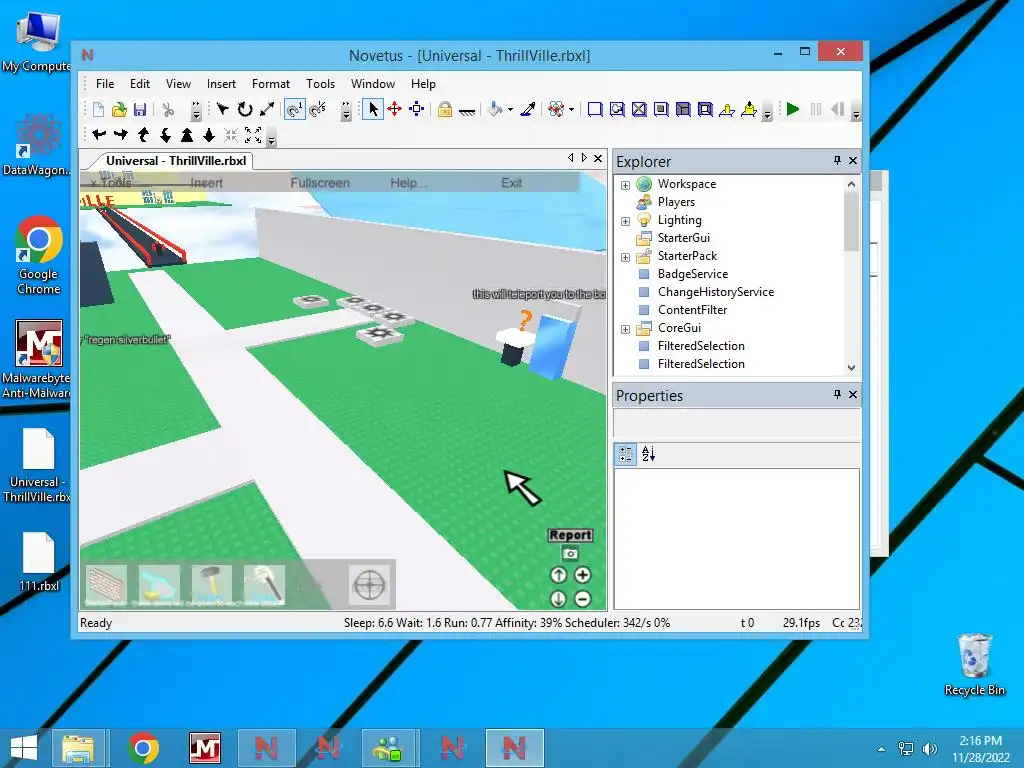Viewport: 1024px width, 768px height.
Task: Select StarterGui in the Explorer
Action: click(x=683, y=238)
